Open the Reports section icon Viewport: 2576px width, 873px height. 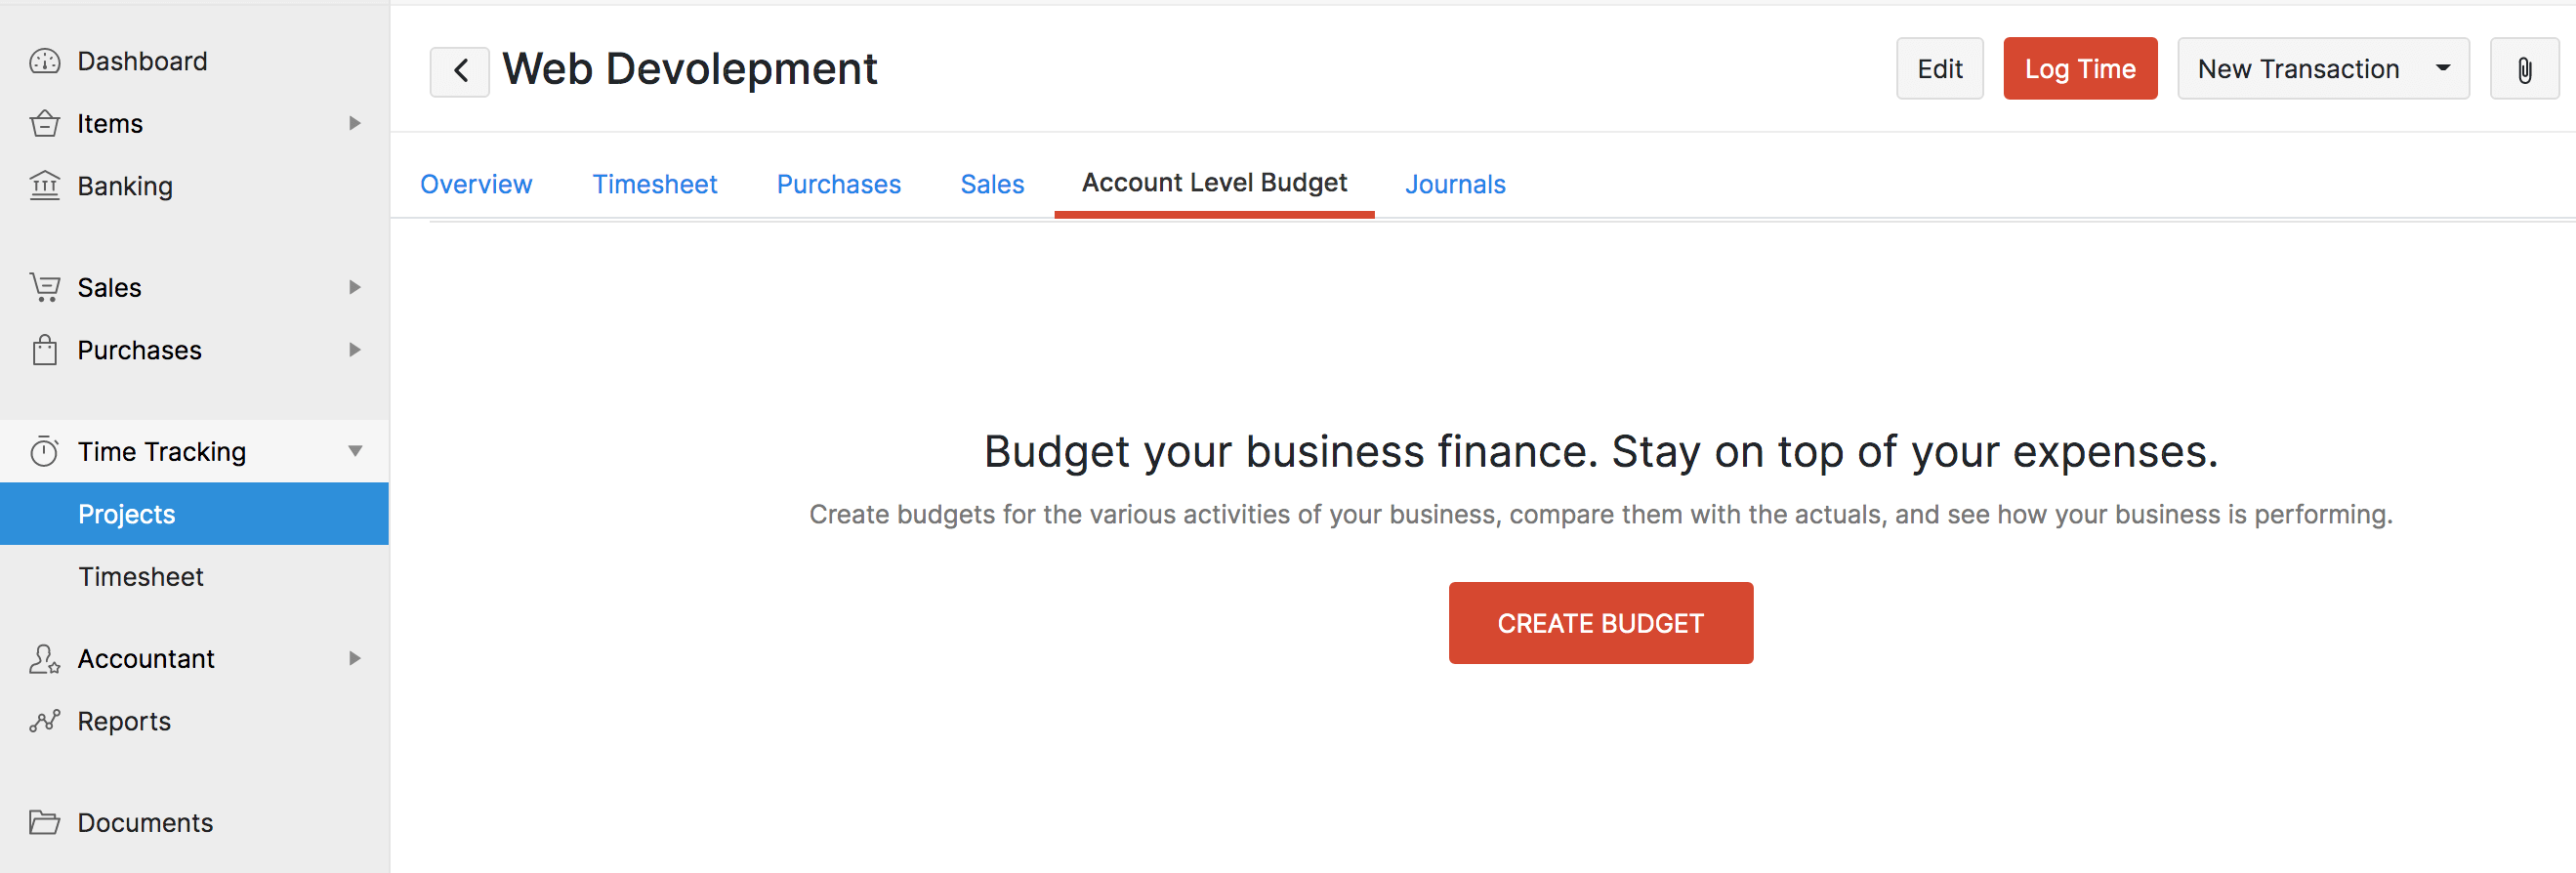coord(45,720)
